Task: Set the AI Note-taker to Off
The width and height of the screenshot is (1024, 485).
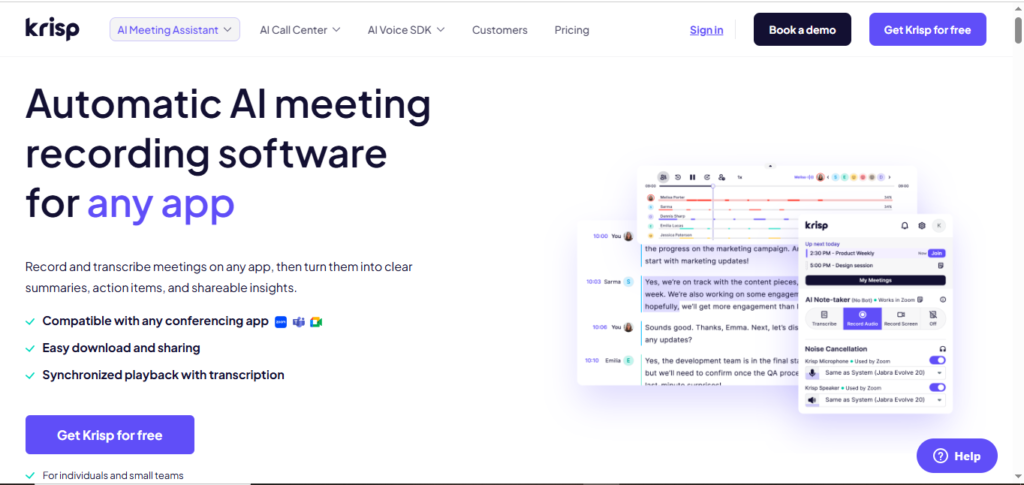Action: pyautogui.click(x=932, y=318)
